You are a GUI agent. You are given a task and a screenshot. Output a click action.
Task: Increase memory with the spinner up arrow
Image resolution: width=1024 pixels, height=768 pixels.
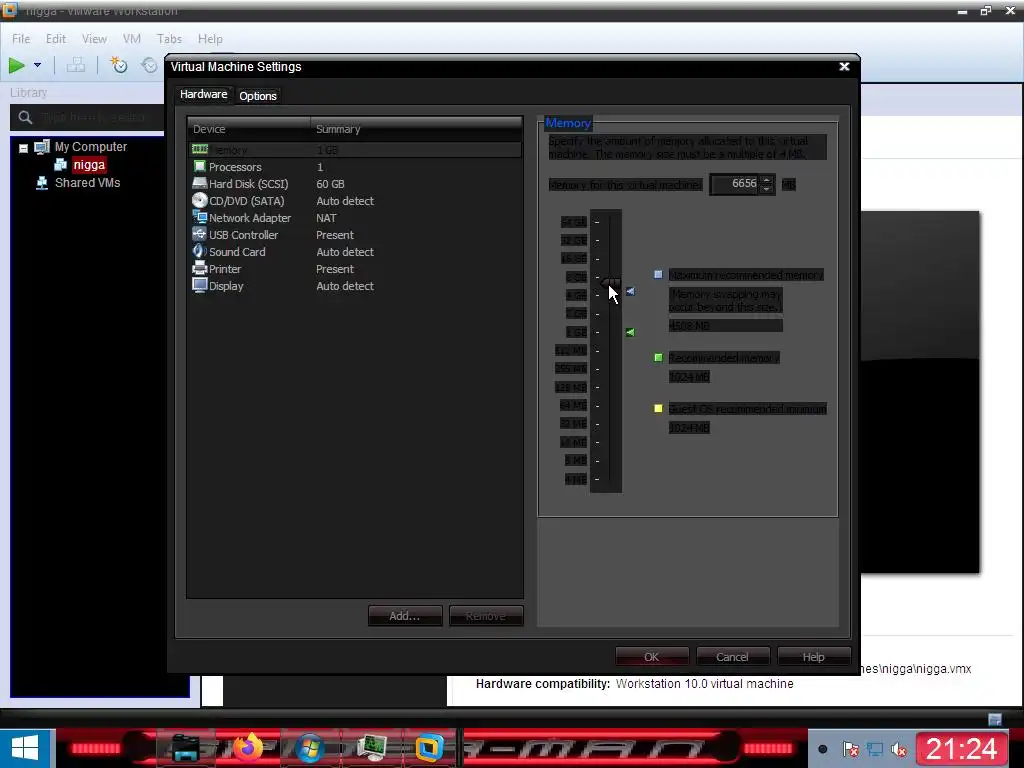767,179
